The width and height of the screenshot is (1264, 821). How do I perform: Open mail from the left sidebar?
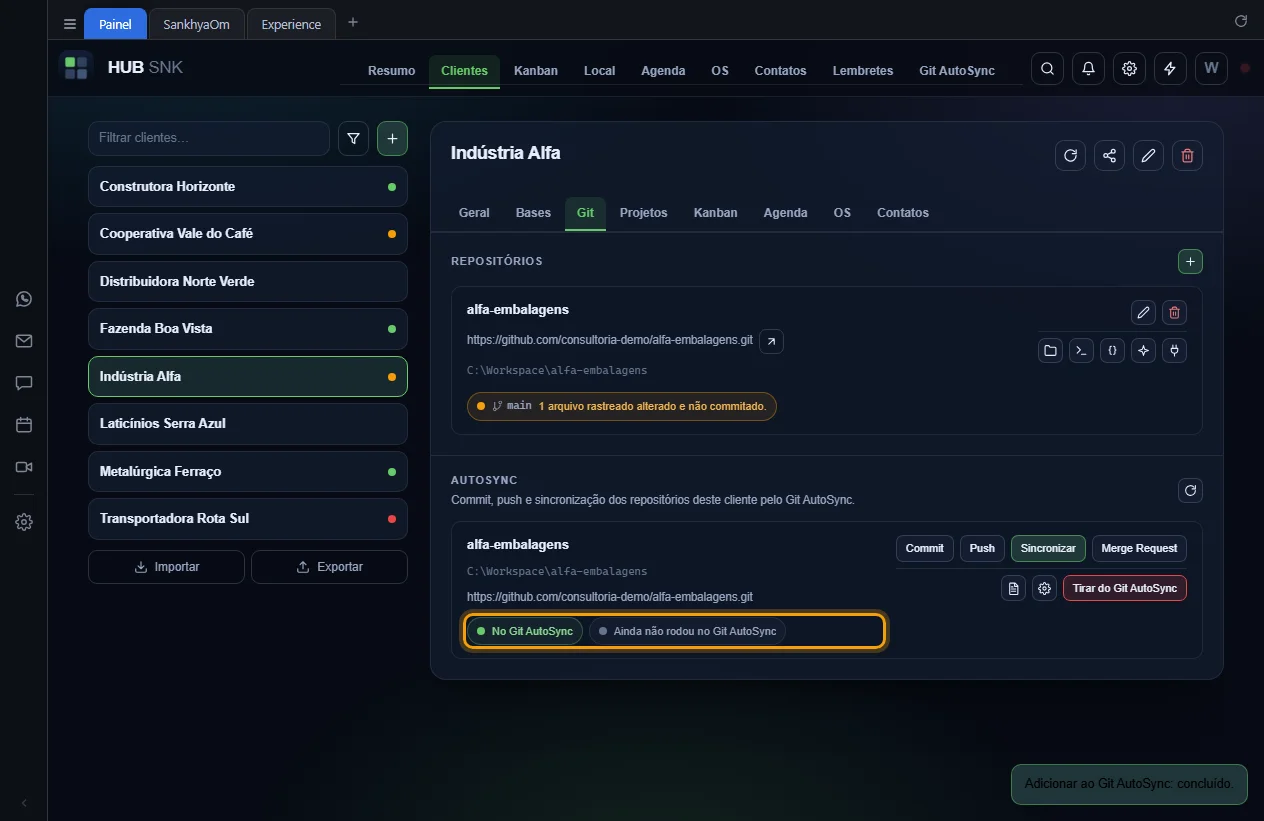(x=24, y=341)
